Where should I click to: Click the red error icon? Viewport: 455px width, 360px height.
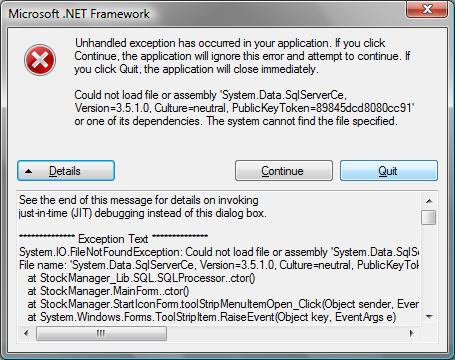40,60
